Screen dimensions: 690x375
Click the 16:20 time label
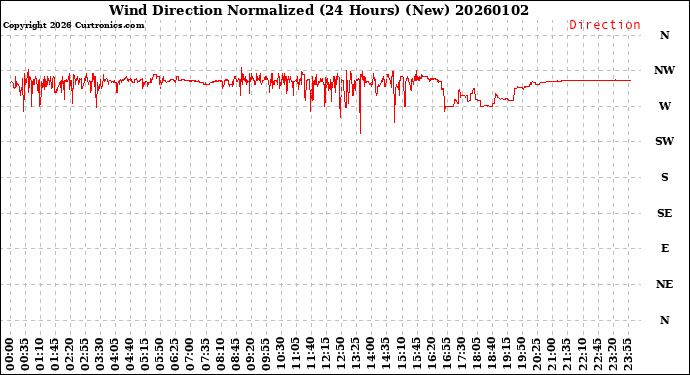click(x=431, y=354)
